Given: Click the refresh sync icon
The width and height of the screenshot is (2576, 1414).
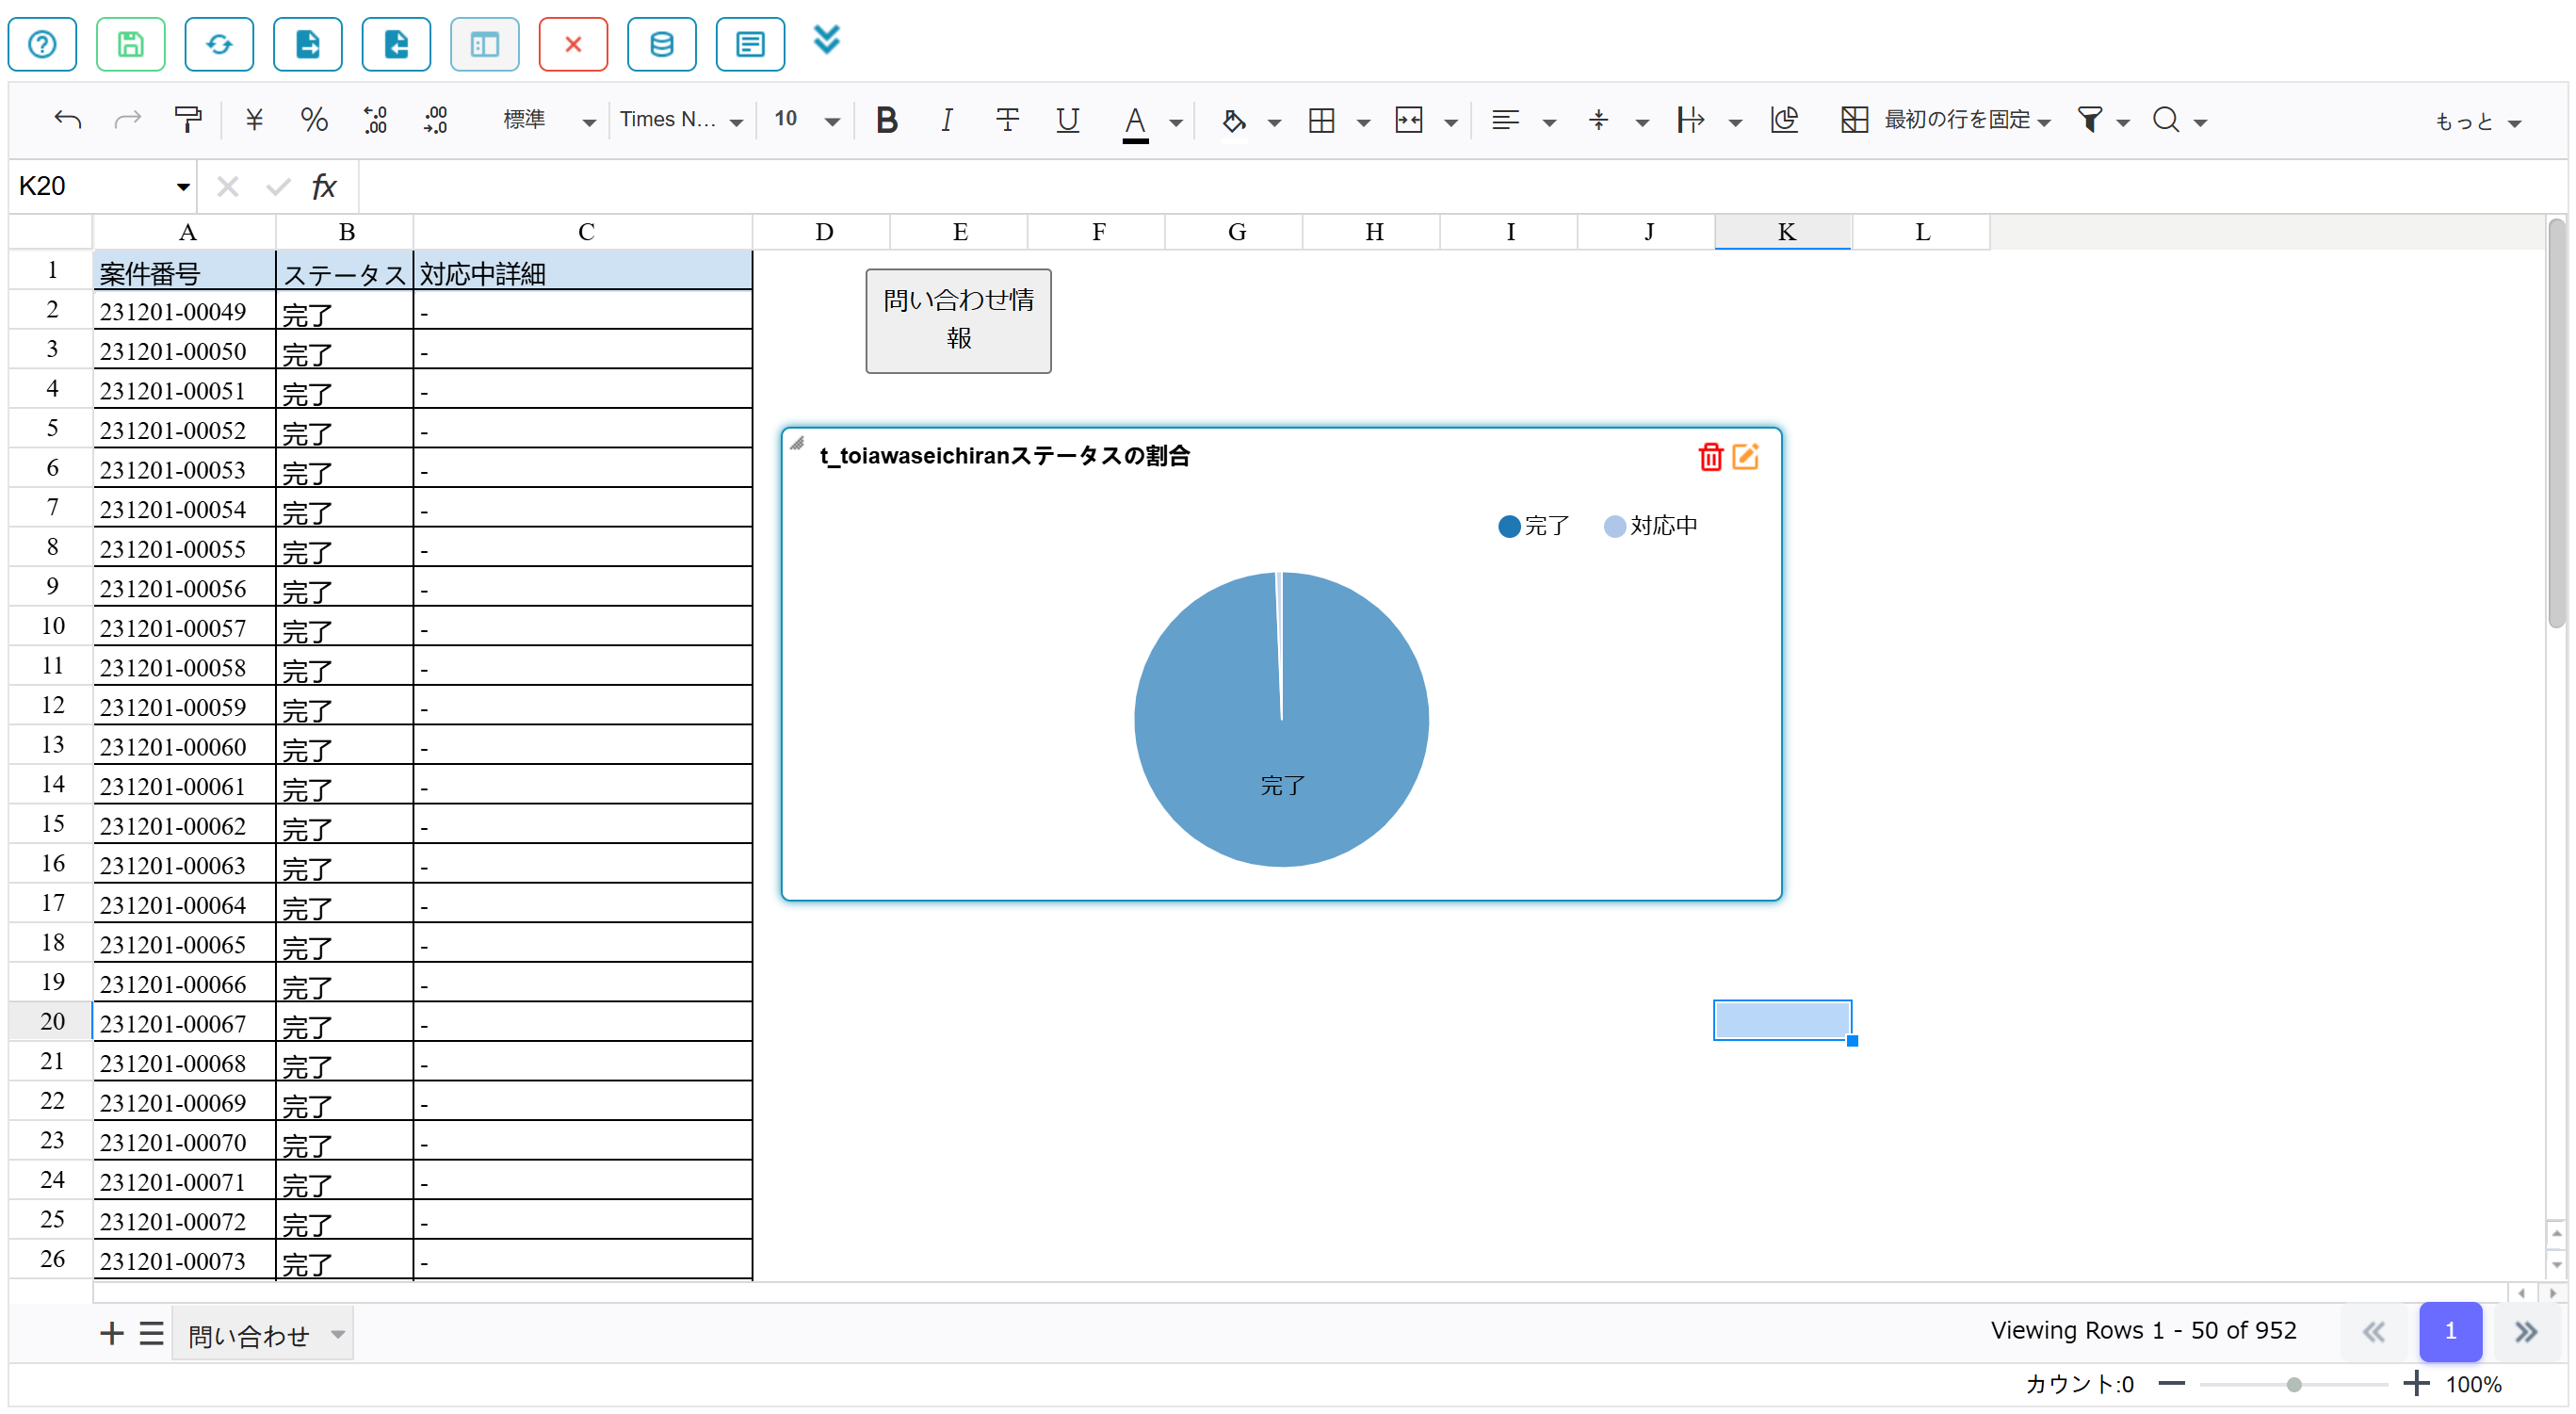Looking at the screenshot, I should (x=219, y=44).
